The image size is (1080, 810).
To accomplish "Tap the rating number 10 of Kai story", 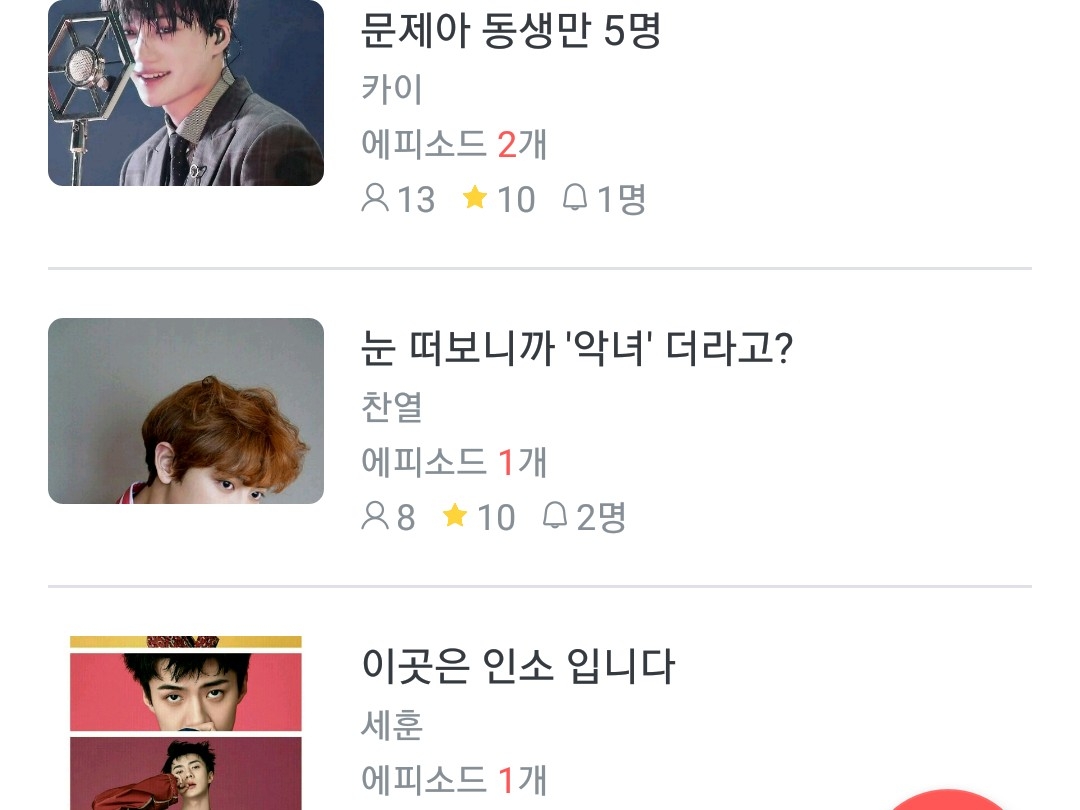I will (516, 200).
